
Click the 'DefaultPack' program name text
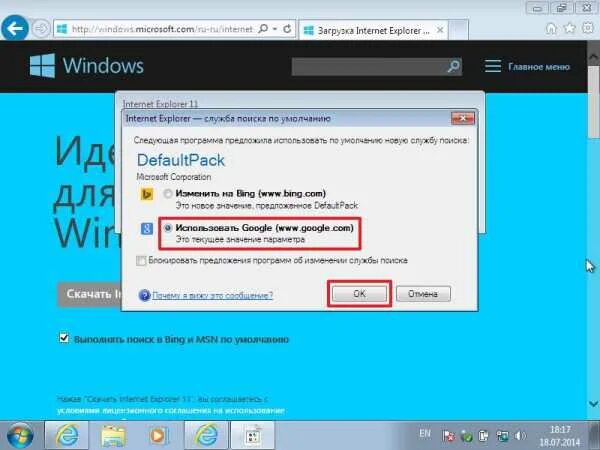pos(181,160)
